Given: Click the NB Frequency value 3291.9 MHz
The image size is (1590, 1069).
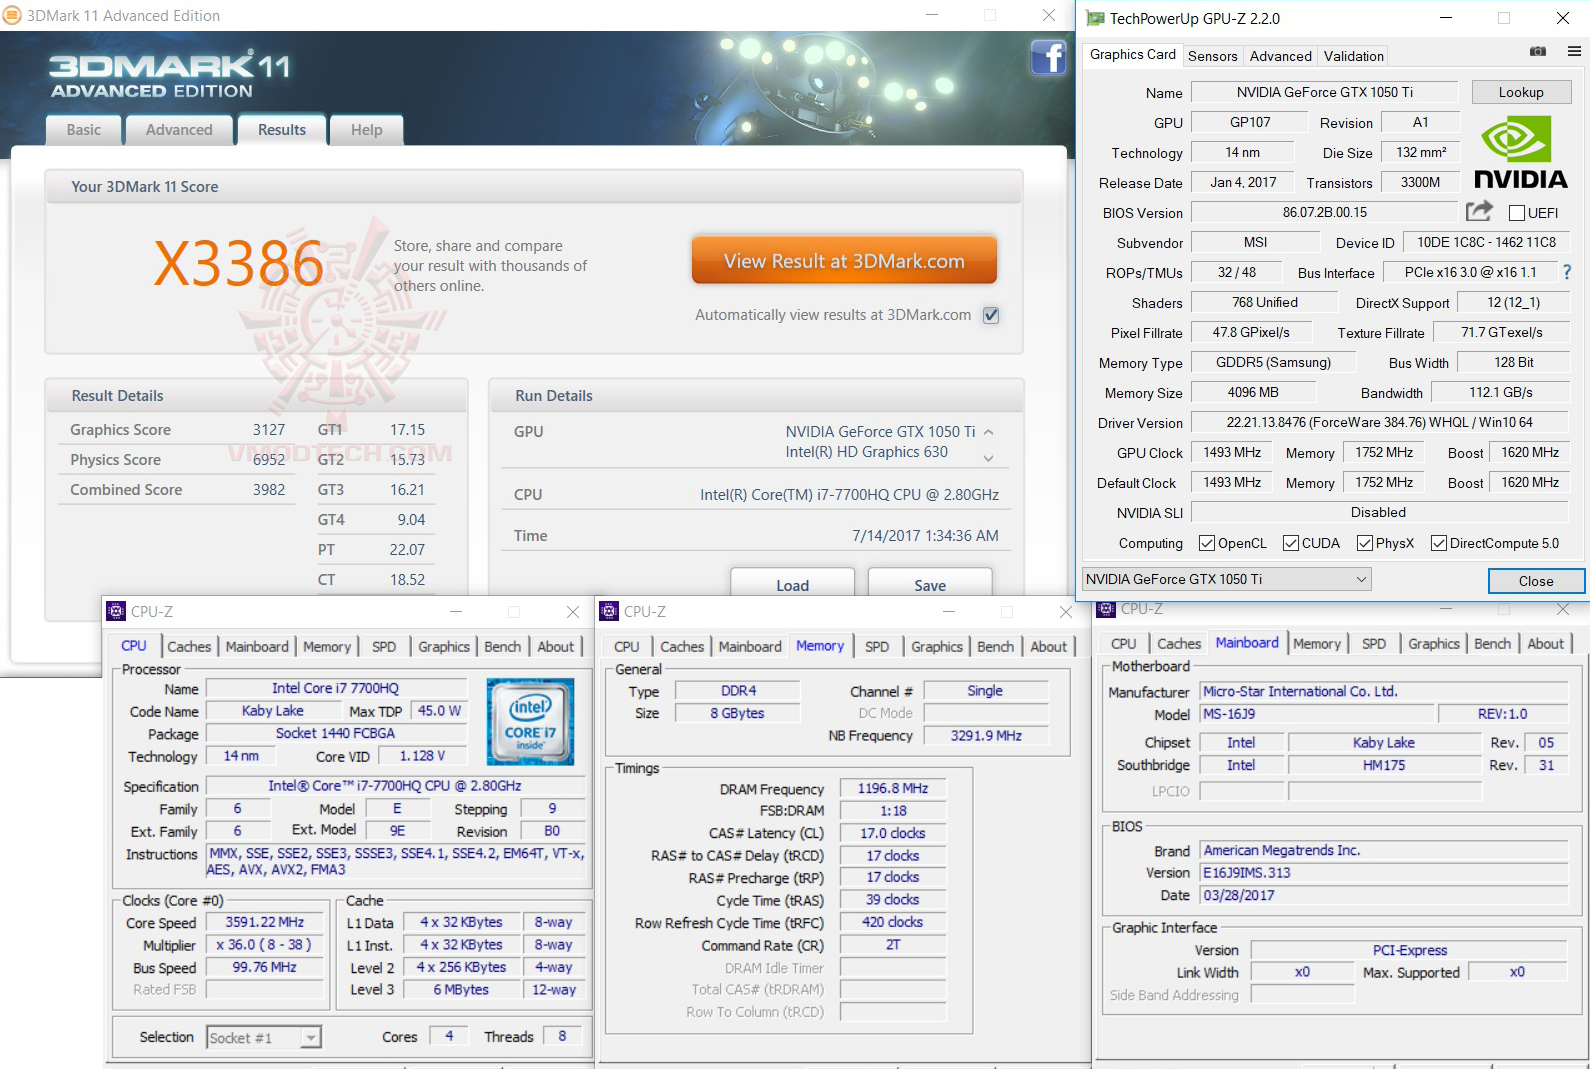Looking at the screenshot, I should coord(986,735).
